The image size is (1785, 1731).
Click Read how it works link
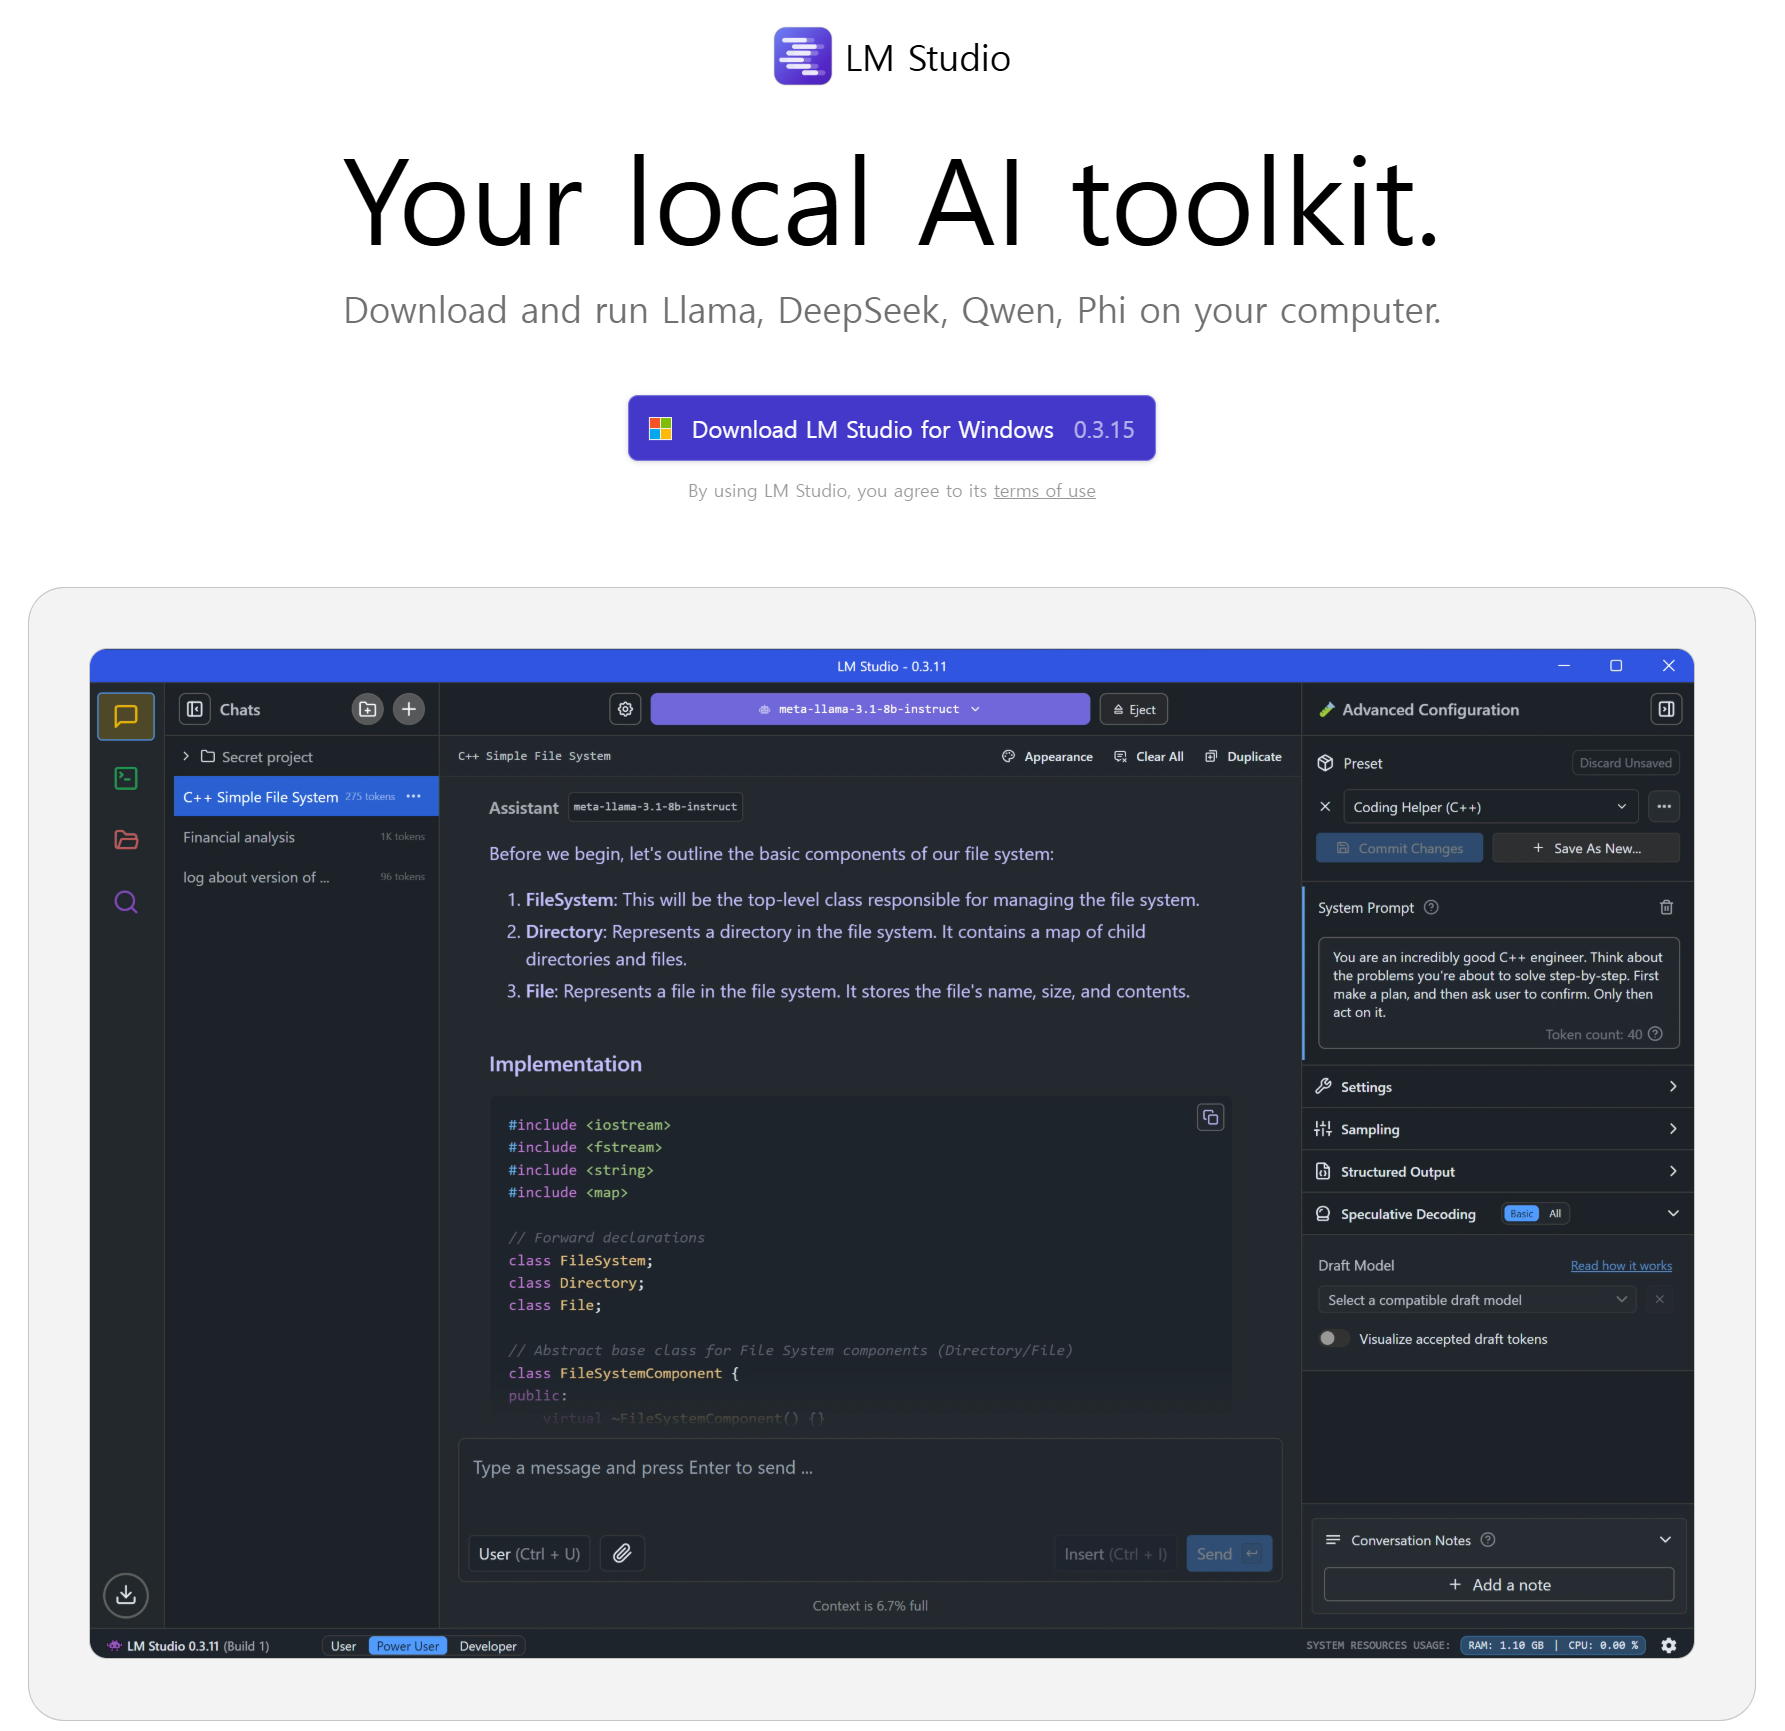[1621, 1265]
